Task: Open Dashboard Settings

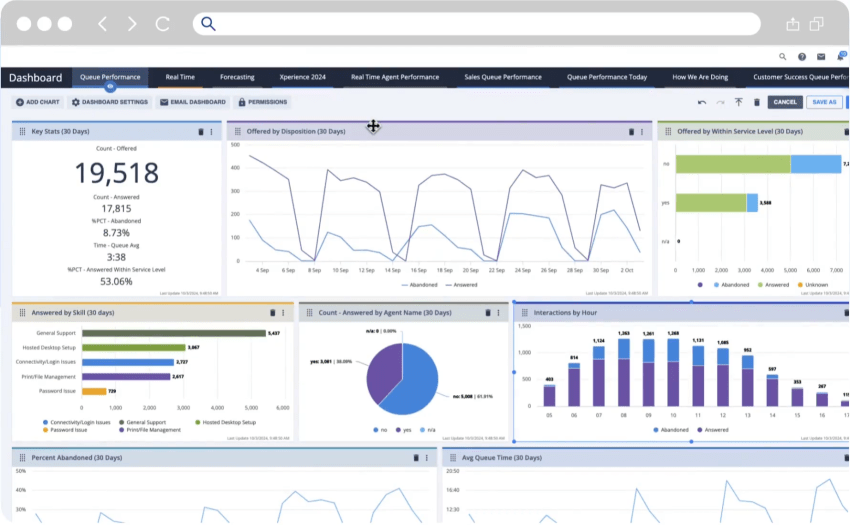Action: click(x=109, y=102)
